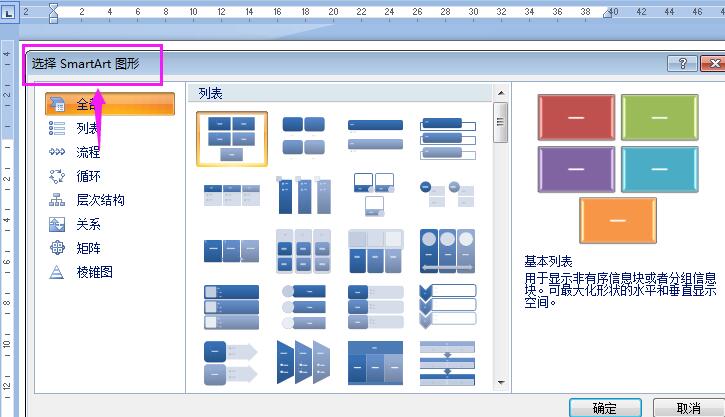Pick the 关系 relationship icon

pos(57,224)
